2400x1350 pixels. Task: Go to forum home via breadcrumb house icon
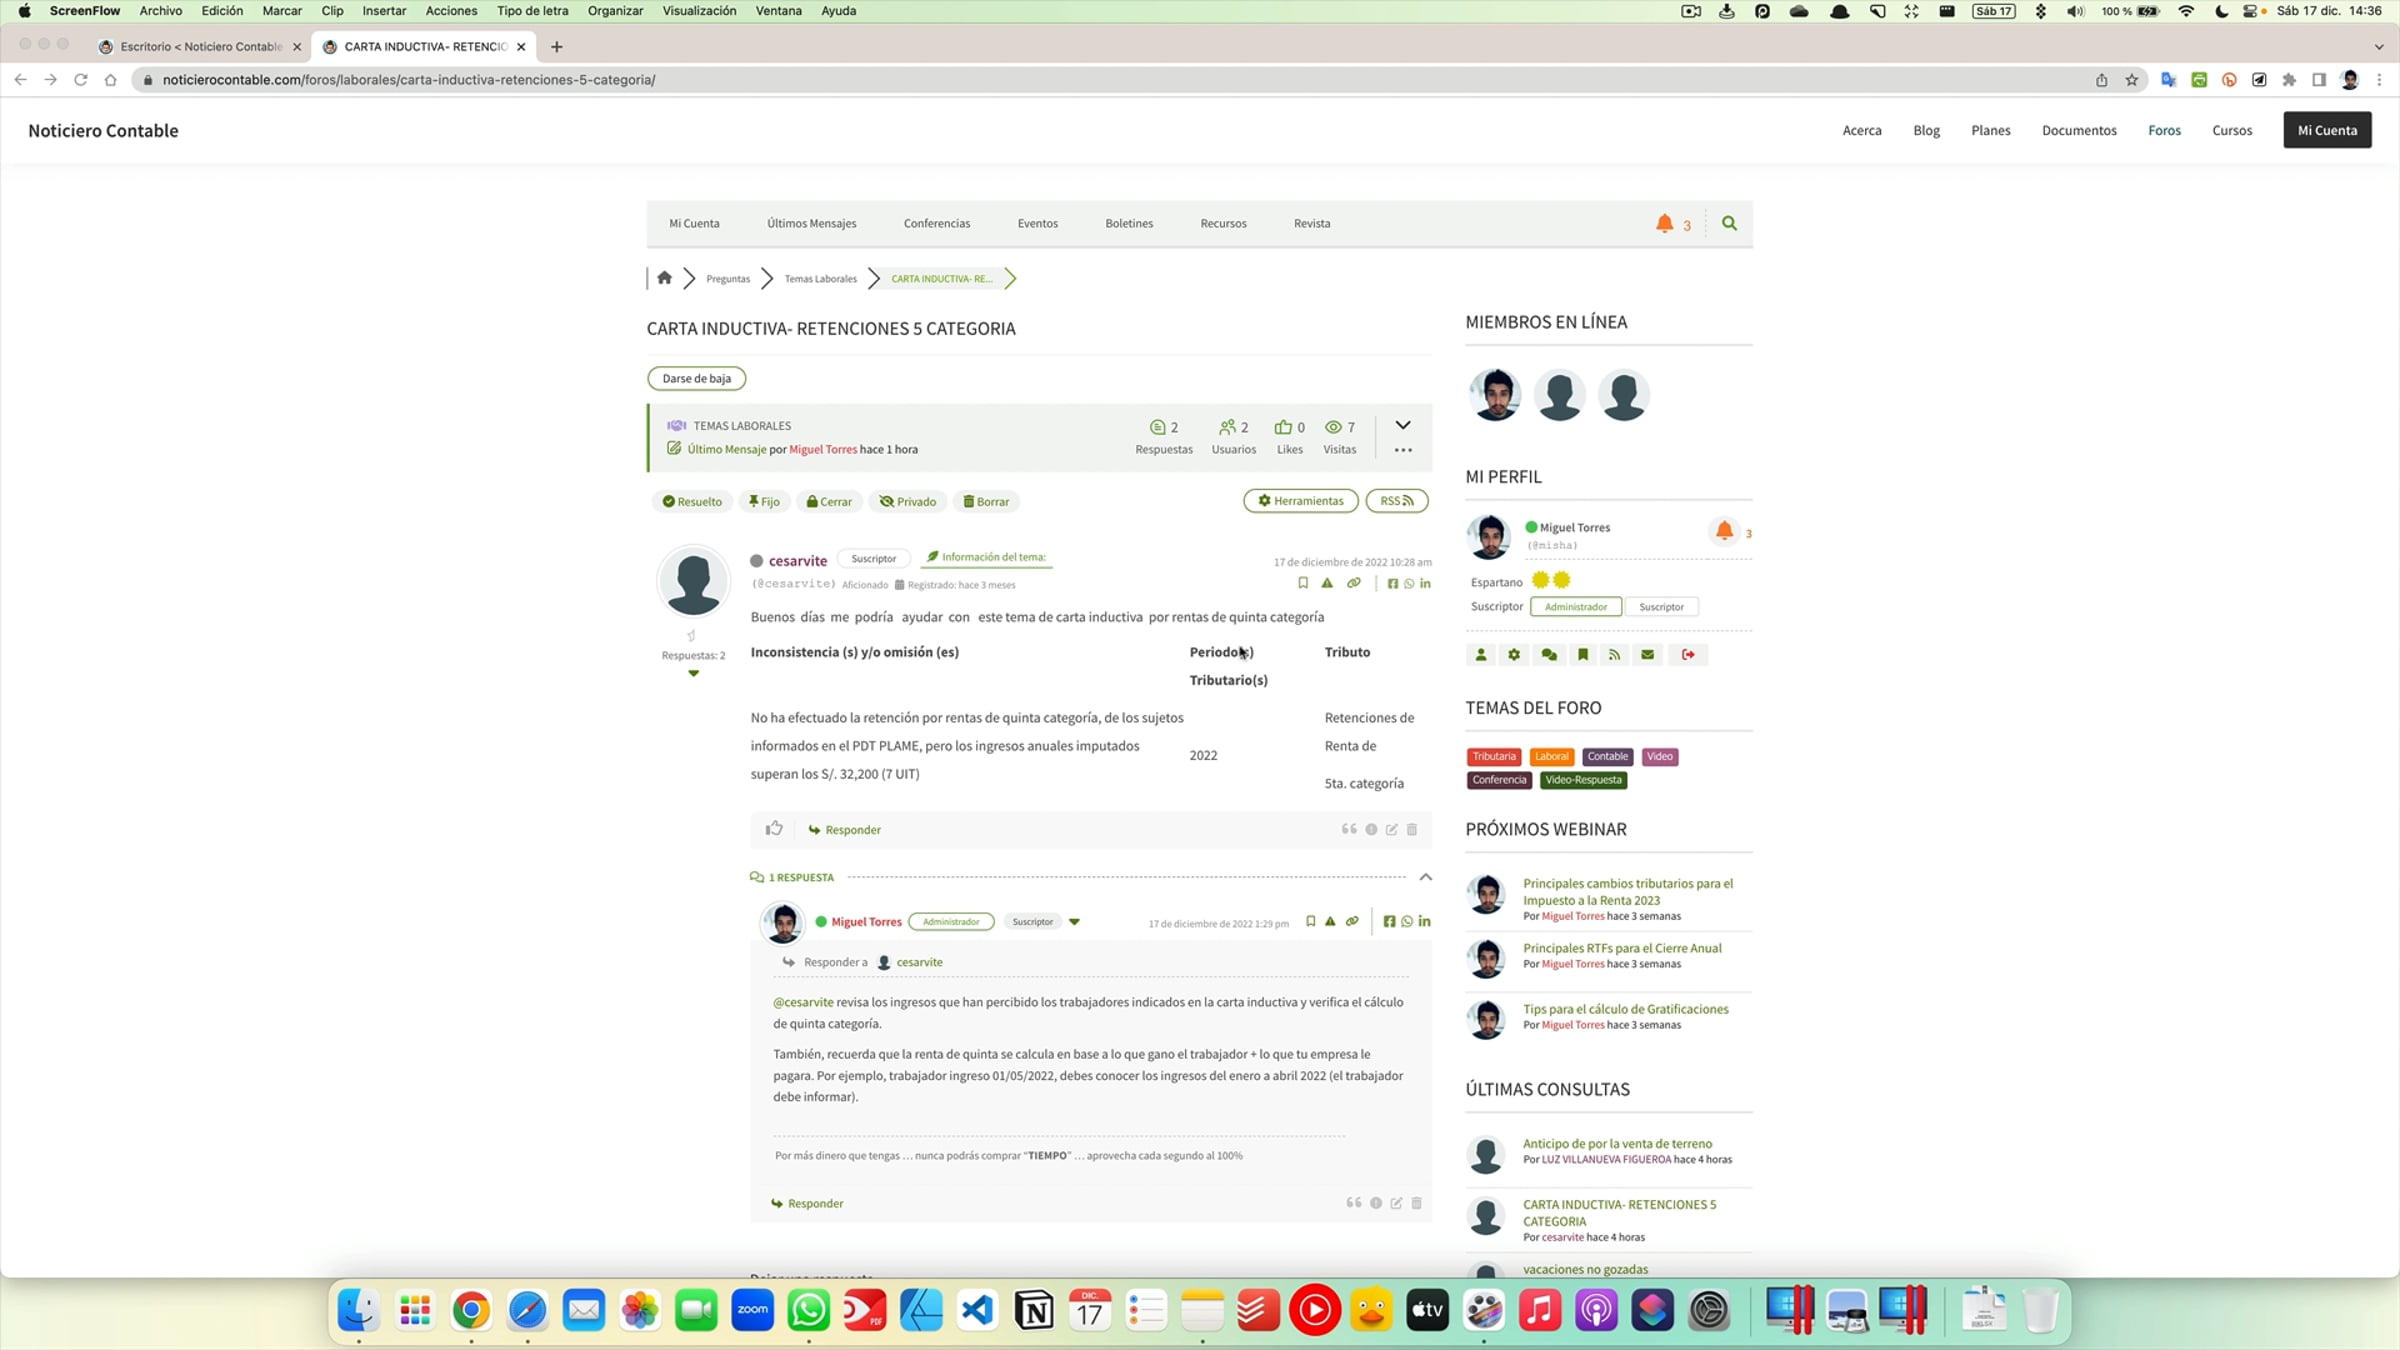[x=664, y=278]
